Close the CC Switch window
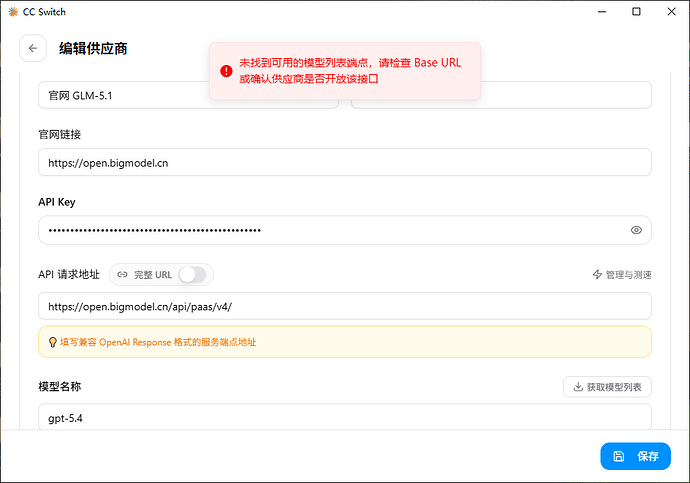 pos(671,12)
